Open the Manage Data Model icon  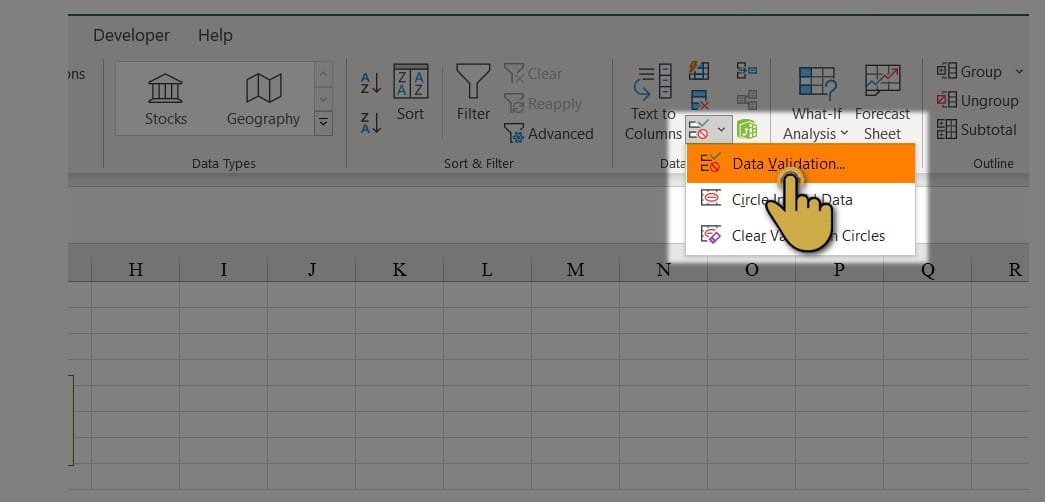click(746, 129)
